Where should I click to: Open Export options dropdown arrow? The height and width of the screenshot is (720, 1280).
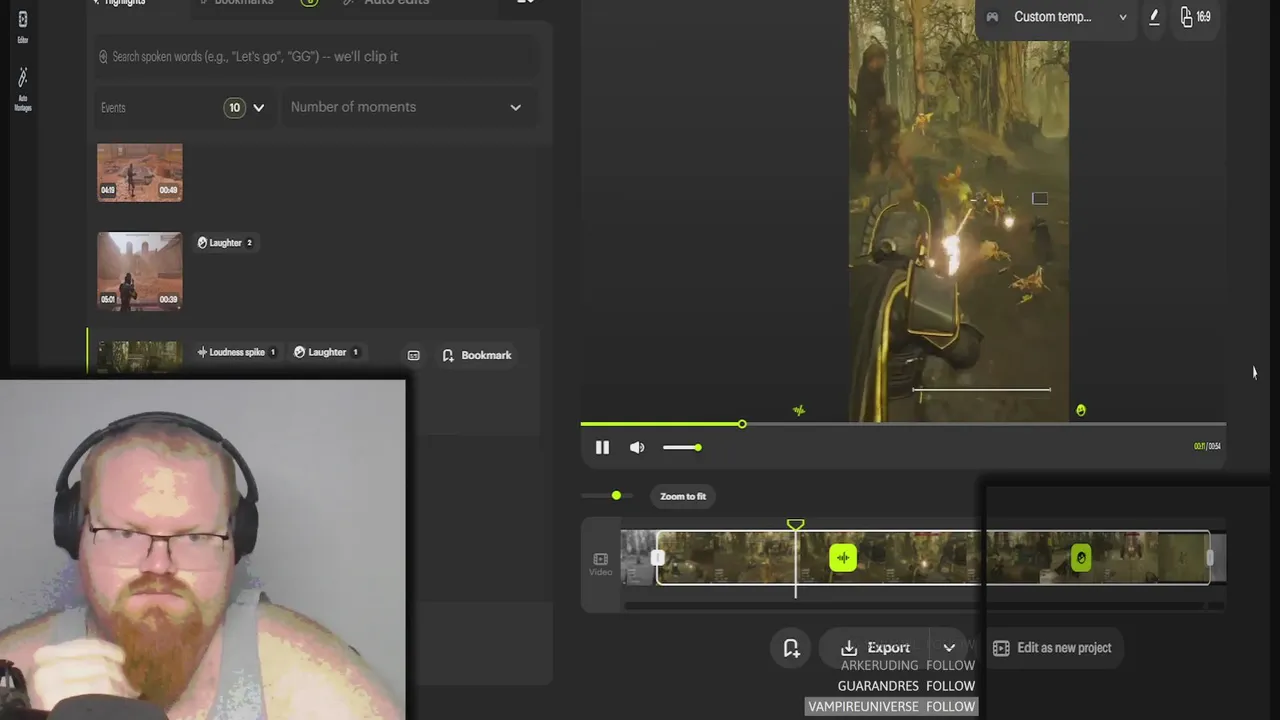click(x=949, y=648)
